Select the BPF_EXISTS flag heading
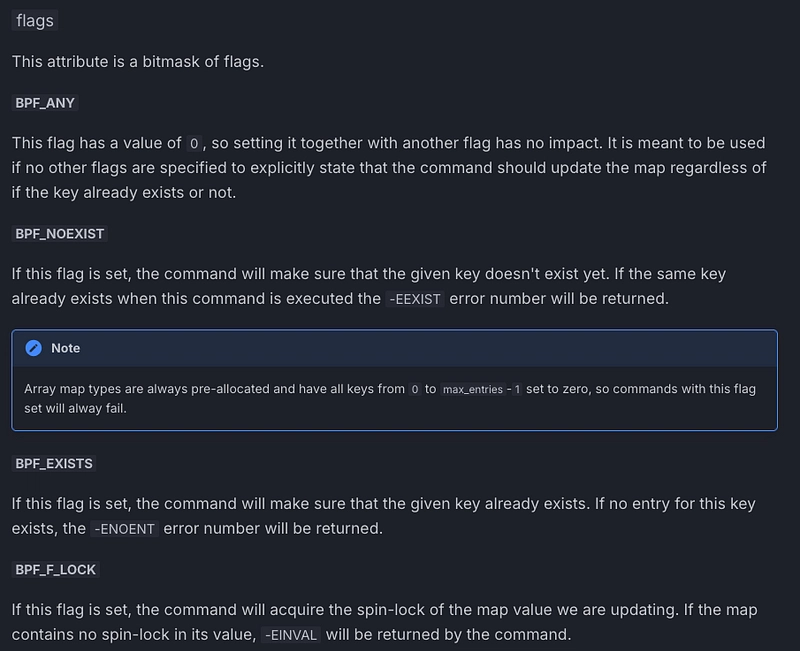 click(x=54, y=464)
